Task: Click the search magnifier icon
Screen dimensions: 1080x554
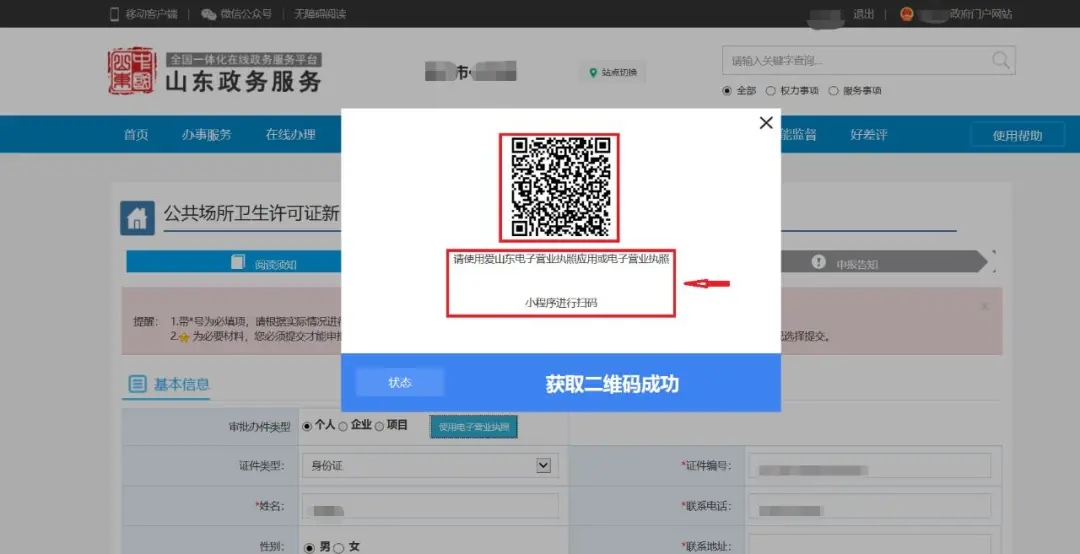Action: tap(1001, 60)
